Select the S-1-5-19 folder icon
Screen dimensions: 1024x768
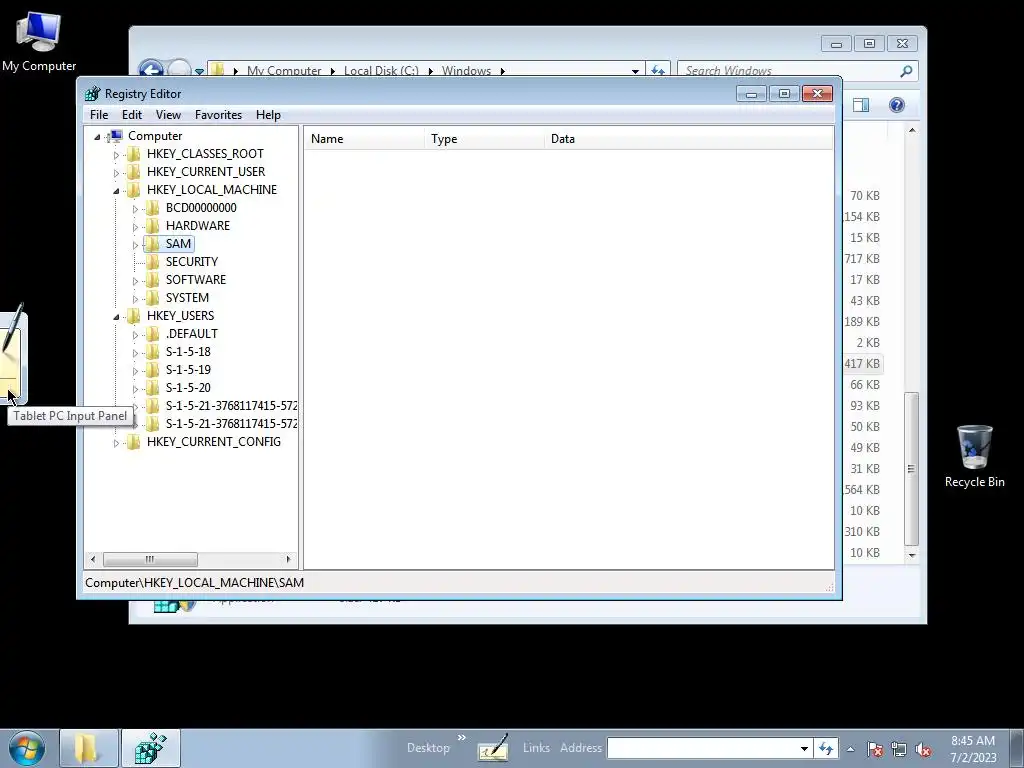pyautogui.click(x=152, y=370)
